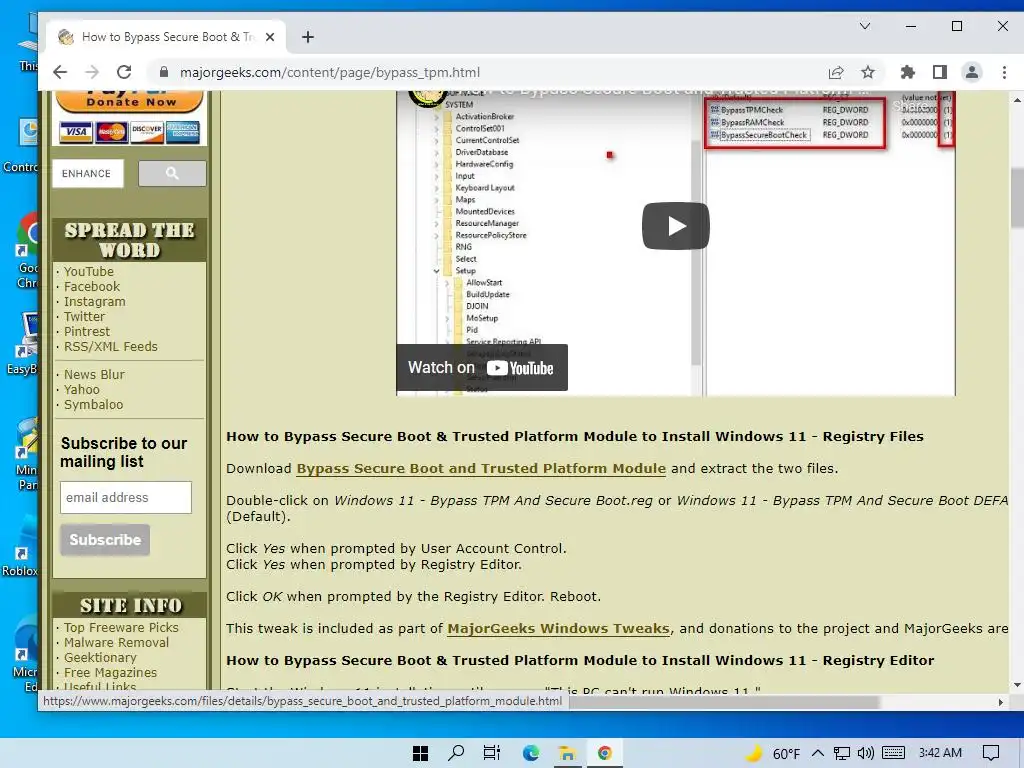Open a new browser tab
Image resolution: width=1024 pixels, height=768 pixels.
[x=308, y=37]
